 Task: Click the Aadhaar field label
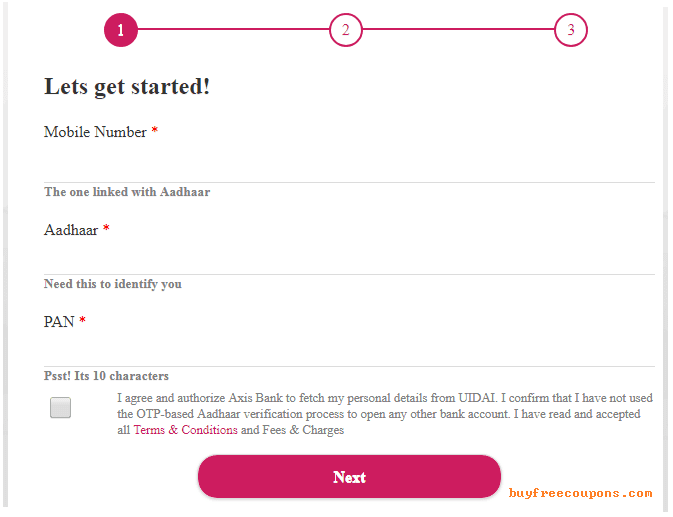pyautogui.click(x=71, y=230)
